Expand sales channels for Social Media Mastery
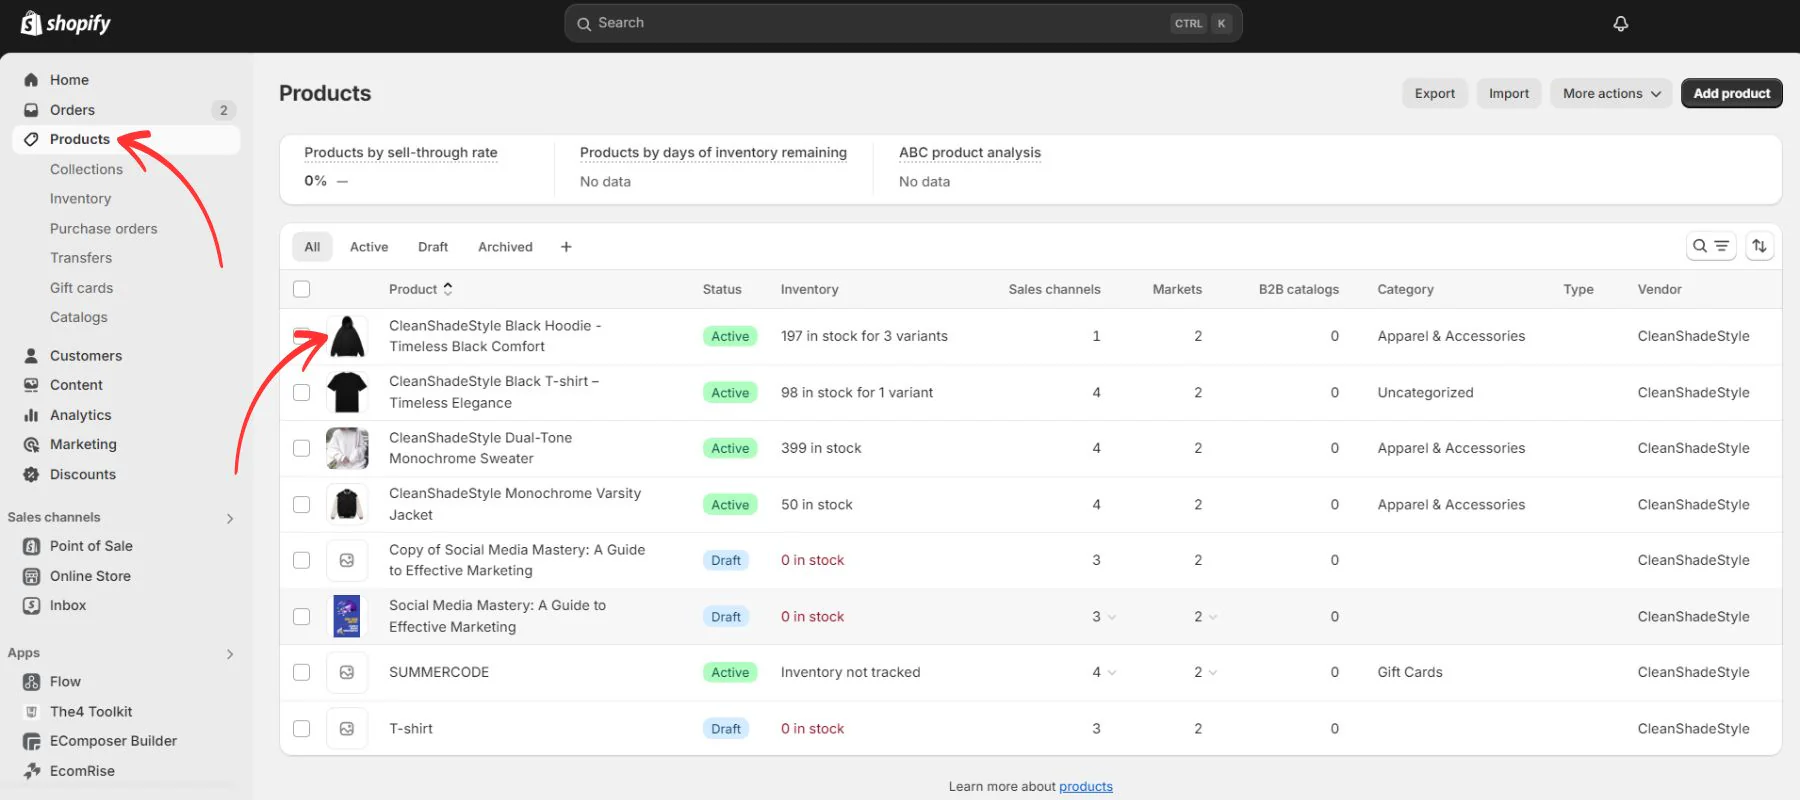This screenshot has width=1800, height=800. [1112, 617]
